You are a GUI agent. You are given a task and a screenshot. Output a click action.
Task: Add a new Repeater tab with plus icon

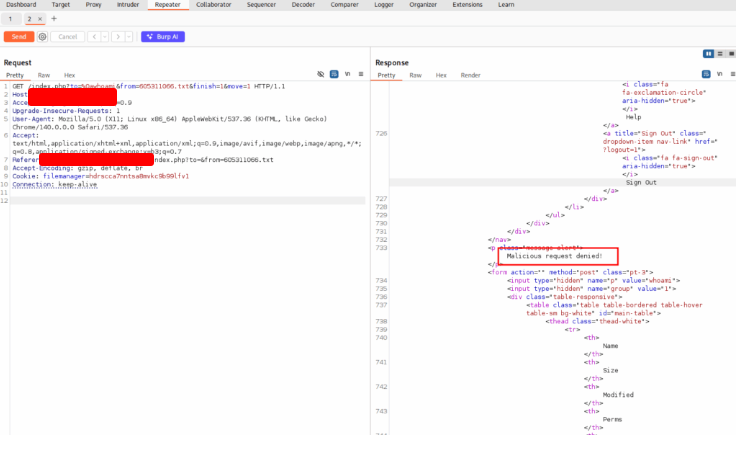(x=54, y=19)
